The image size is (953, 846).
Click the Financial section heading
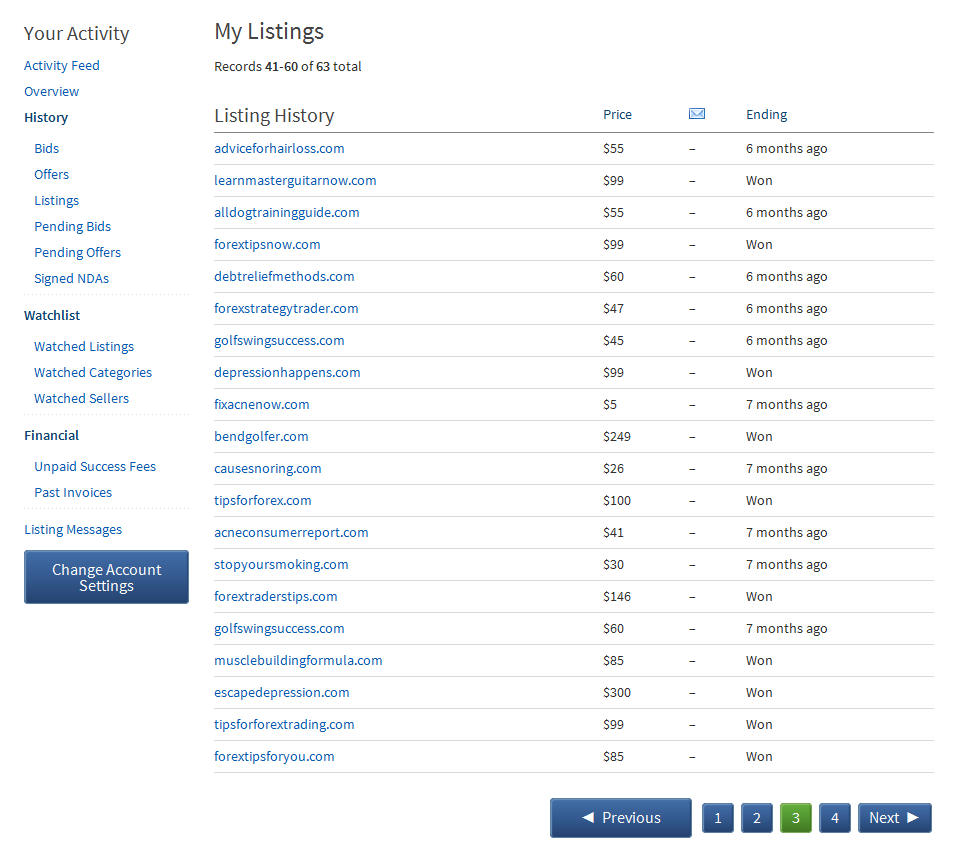tap(52, 436)
